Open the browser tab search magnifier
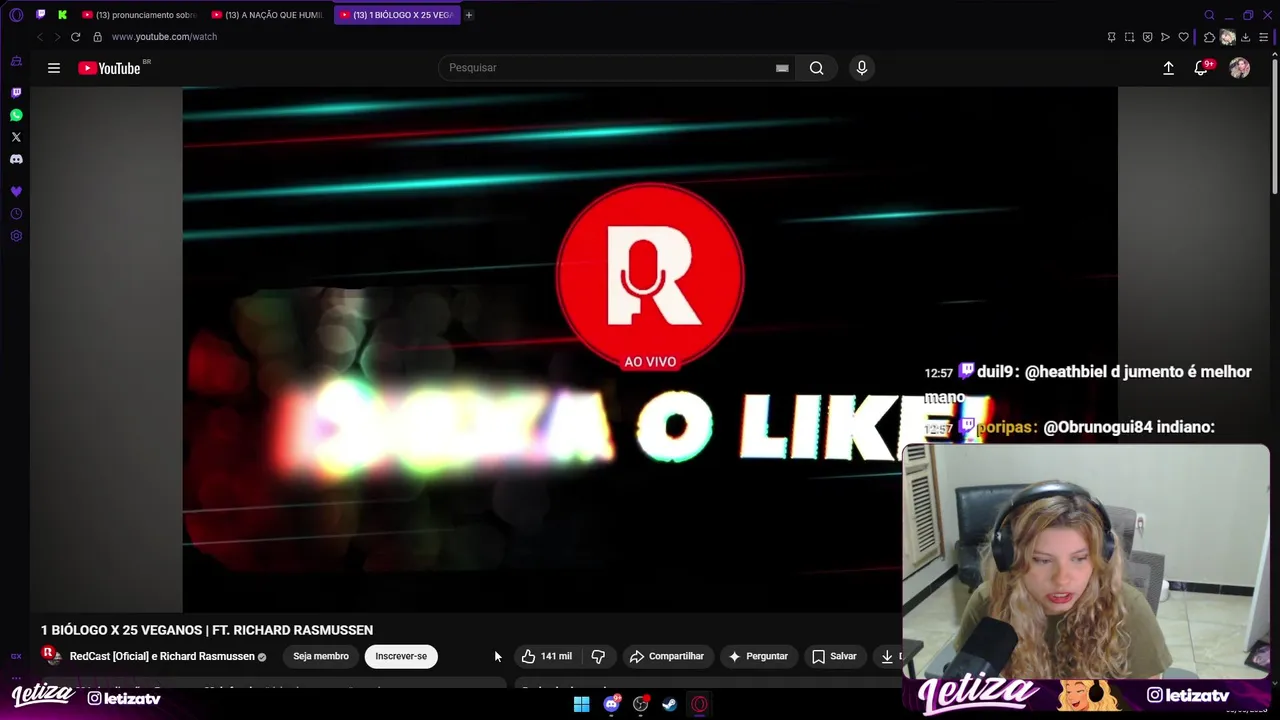The width and height of the screenshot is (1280, 720). point(1209,15)
